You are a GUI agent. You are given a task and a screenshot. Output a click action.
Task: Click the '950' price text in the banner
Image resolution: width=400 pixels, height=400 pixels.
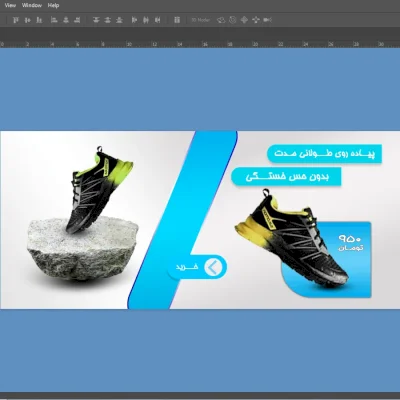(x=350, y=239)
